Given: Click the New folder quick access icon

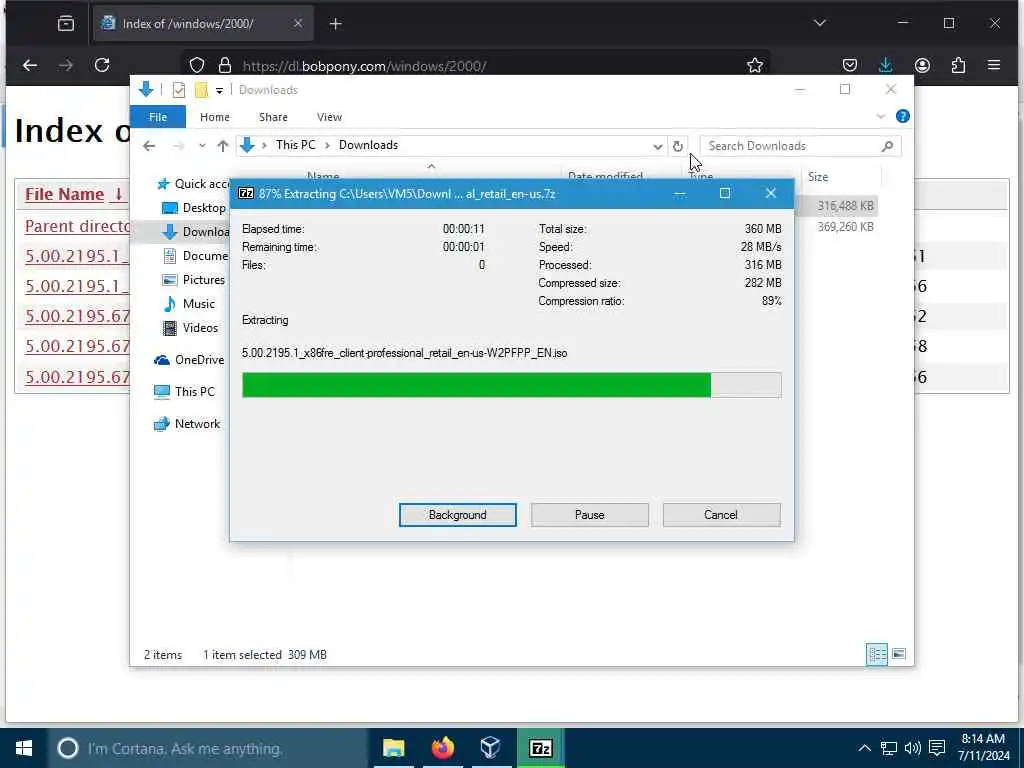Looking at the screenshot, I should tap(201, 89).
